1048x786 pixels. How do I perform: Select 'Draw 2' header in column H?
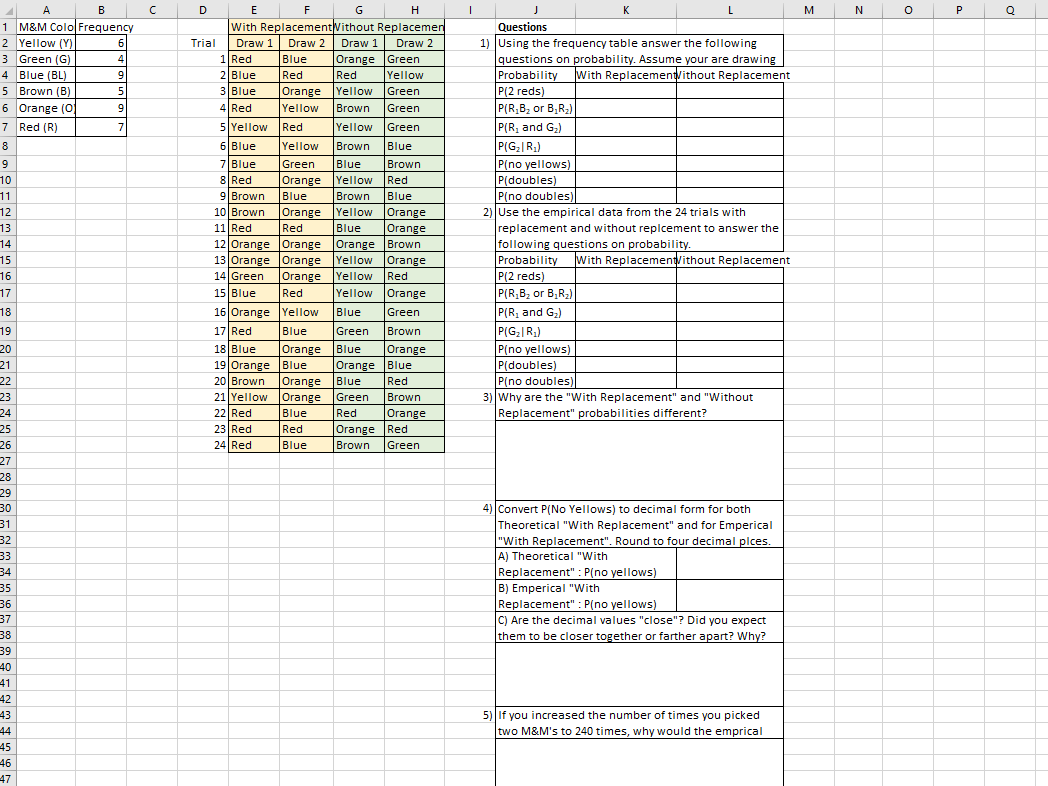tap(414, 43)
